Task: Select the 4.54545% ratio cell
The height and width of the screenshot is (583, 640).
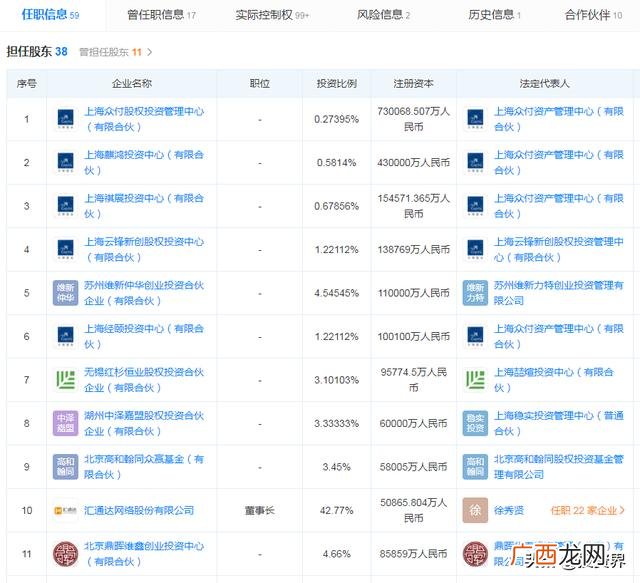Action: coord(337,293)
